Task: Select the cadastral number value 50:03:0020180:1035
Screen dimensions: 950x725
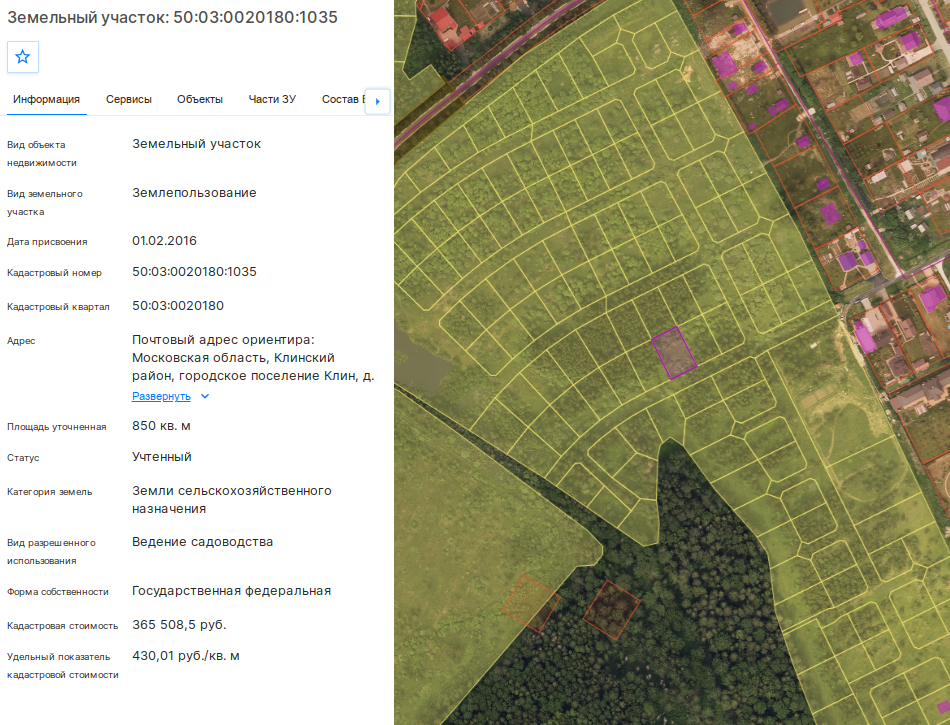Action: (194, 271)
